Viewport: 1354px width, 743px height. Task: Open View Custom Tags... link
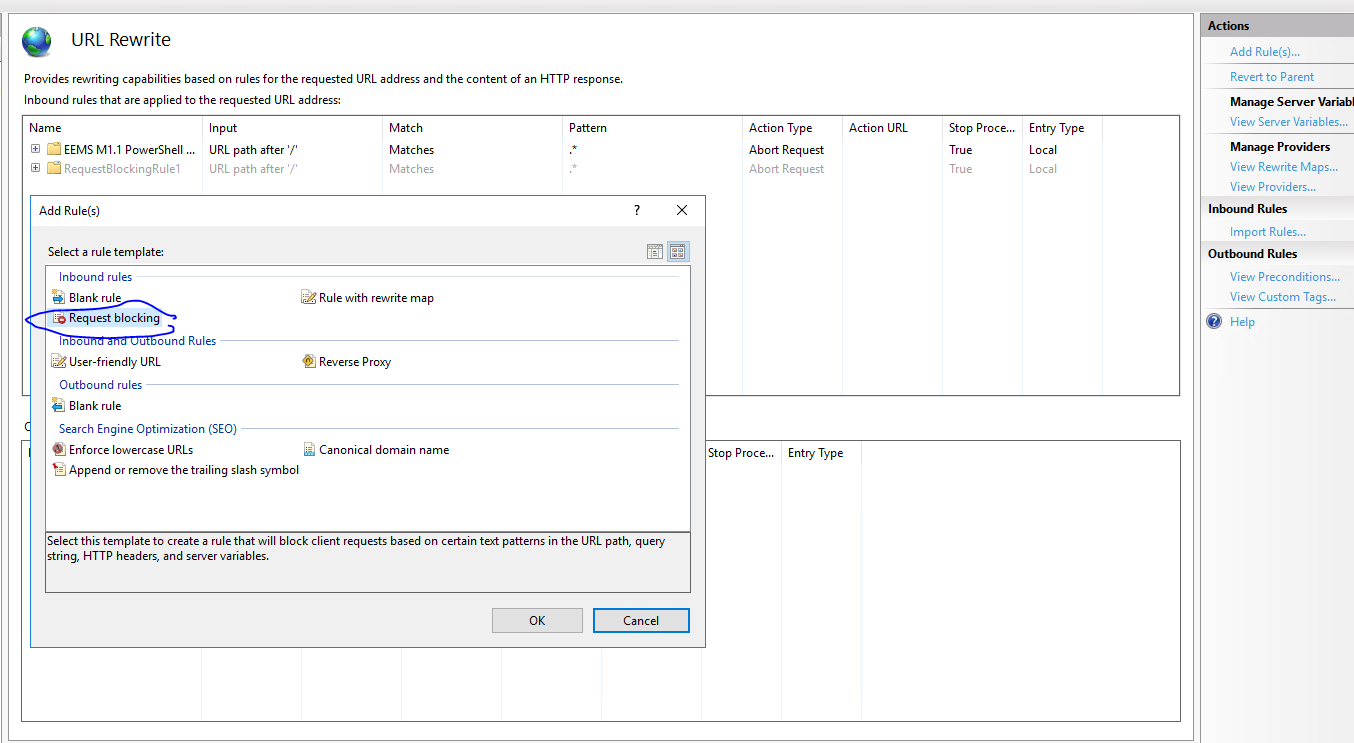click(1283, 297)
